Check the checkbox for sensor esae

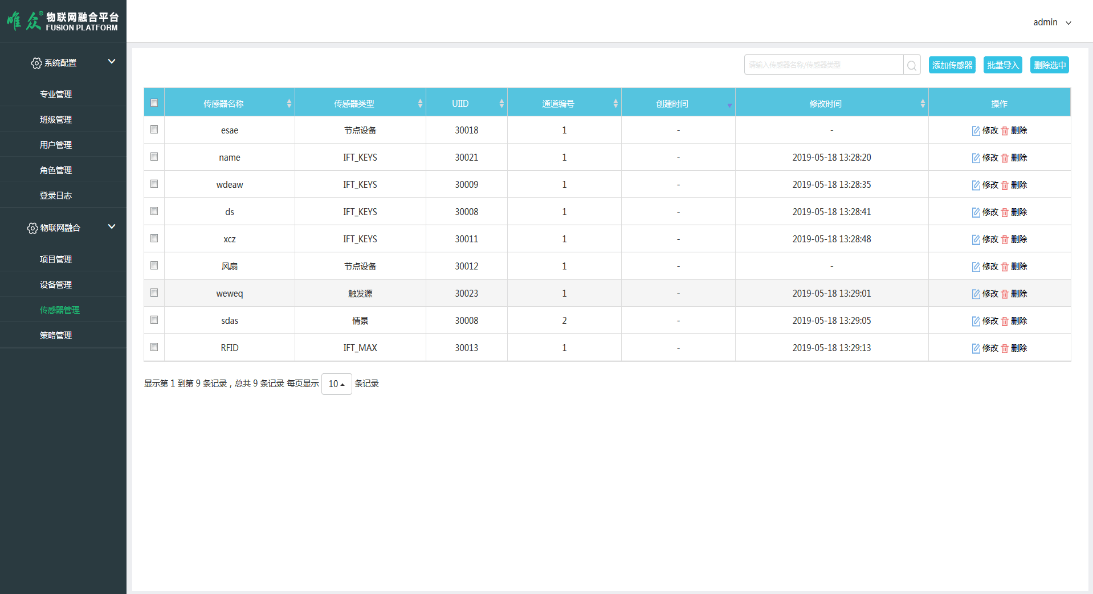pyautogui.click(x=154, y=130)
